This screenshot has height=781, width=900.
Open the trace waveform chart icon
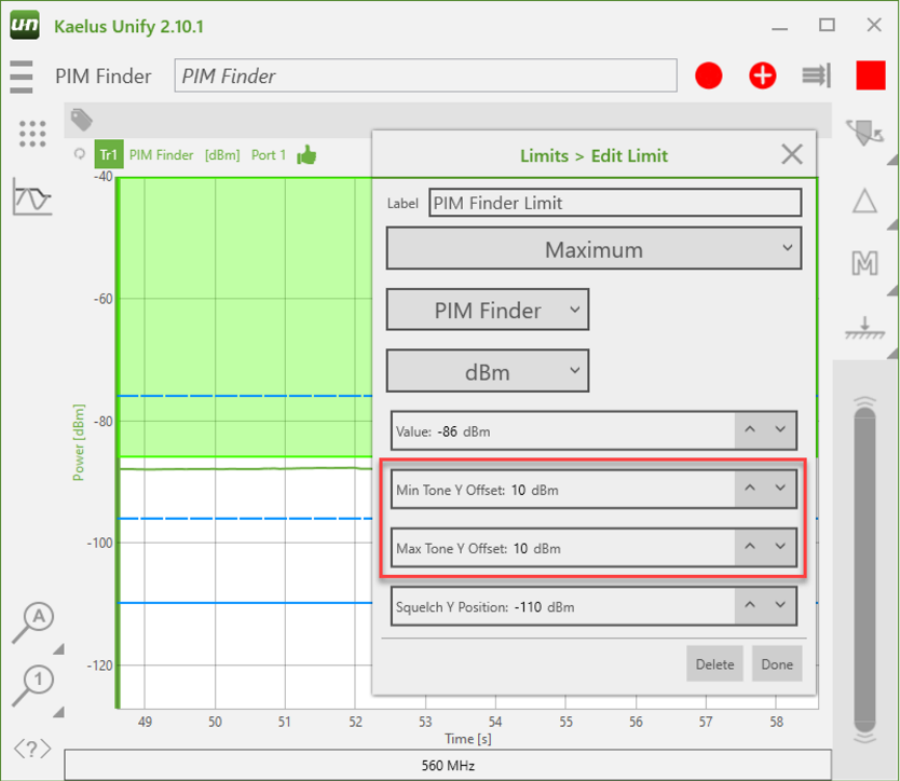point(32,197)
